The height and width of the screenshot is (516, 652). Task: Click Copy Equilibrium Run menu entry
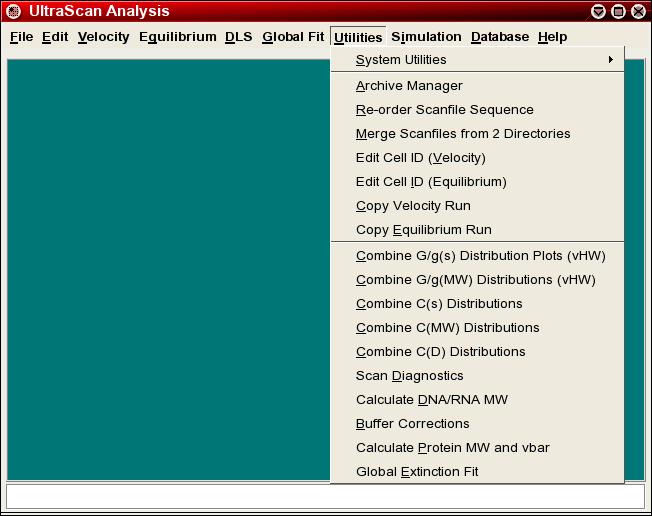tap(423, 230)
